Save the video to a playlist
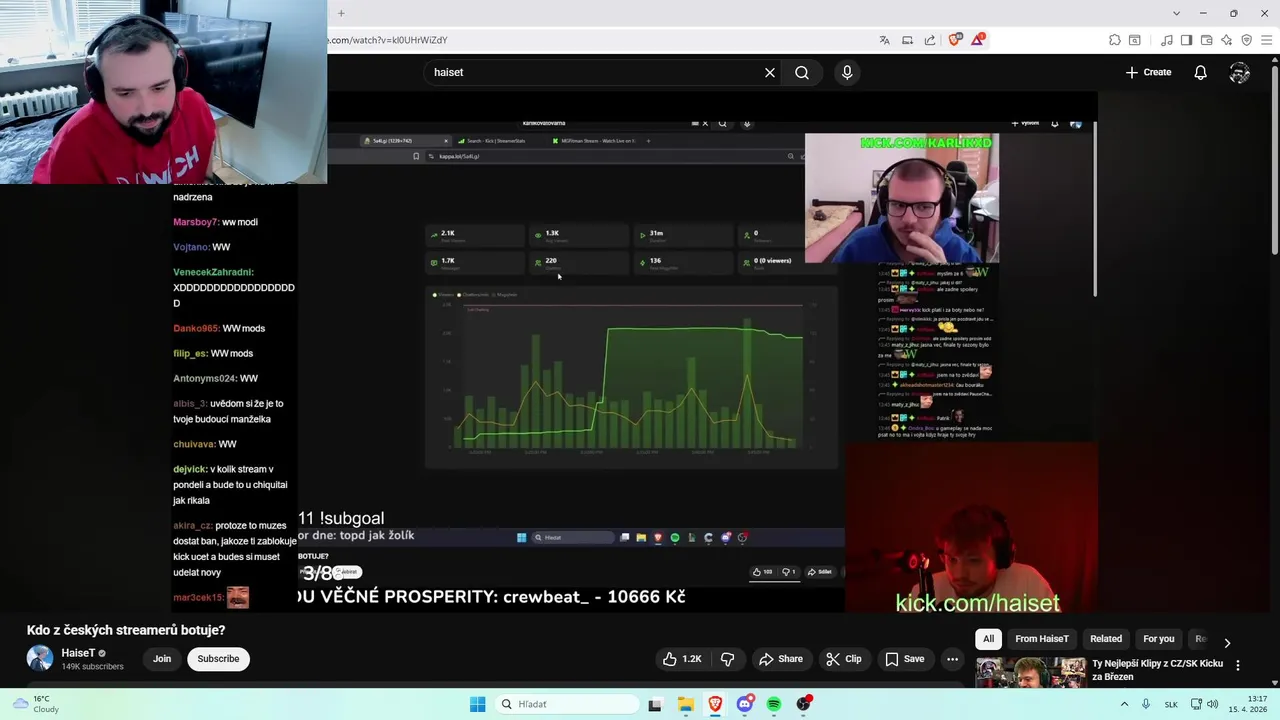This screenshot has height=720, width=1280. (905, 659)
